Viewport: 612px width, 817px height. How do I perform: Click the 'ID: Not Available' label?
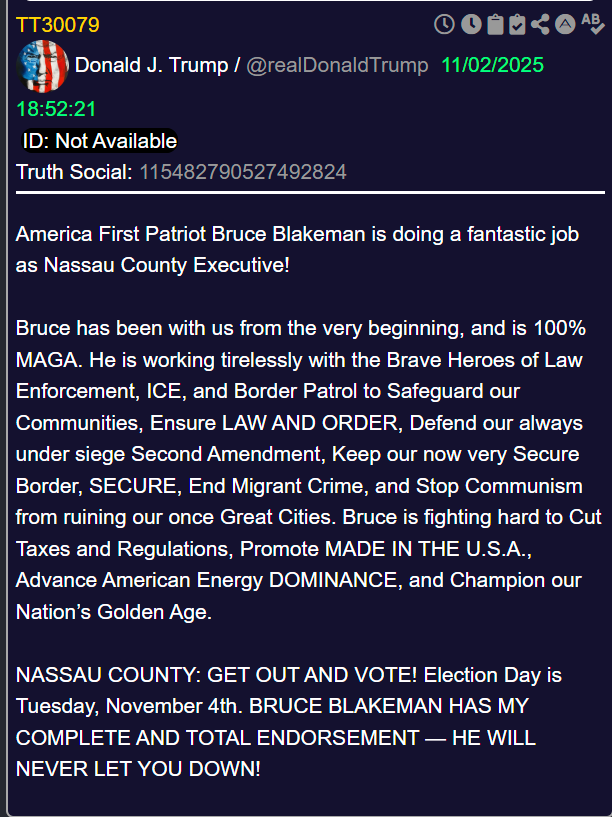point(99,141)
